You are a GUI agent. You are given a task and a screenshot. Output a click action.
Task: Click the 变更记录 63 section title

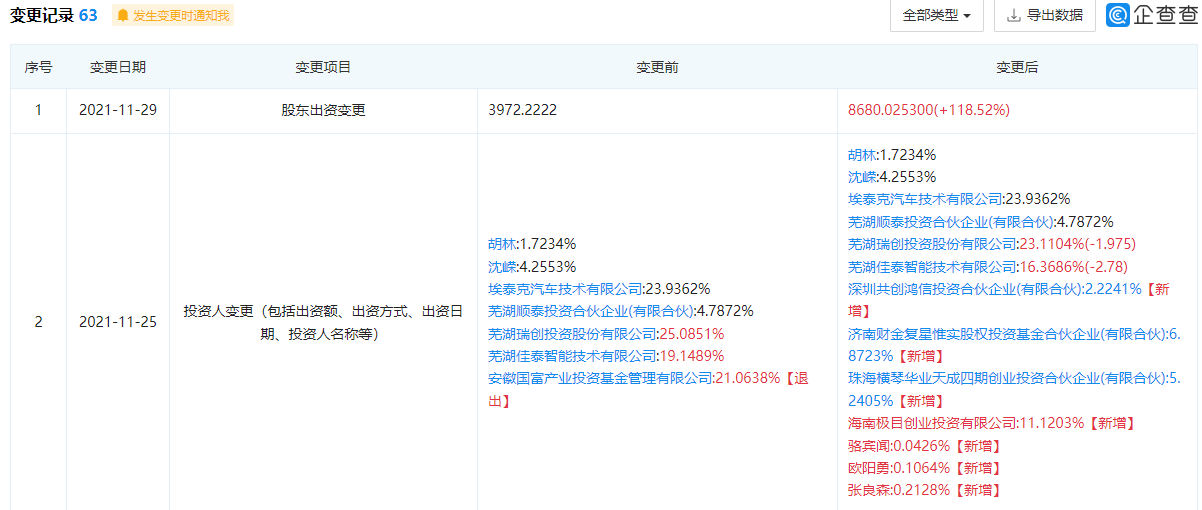54,16
